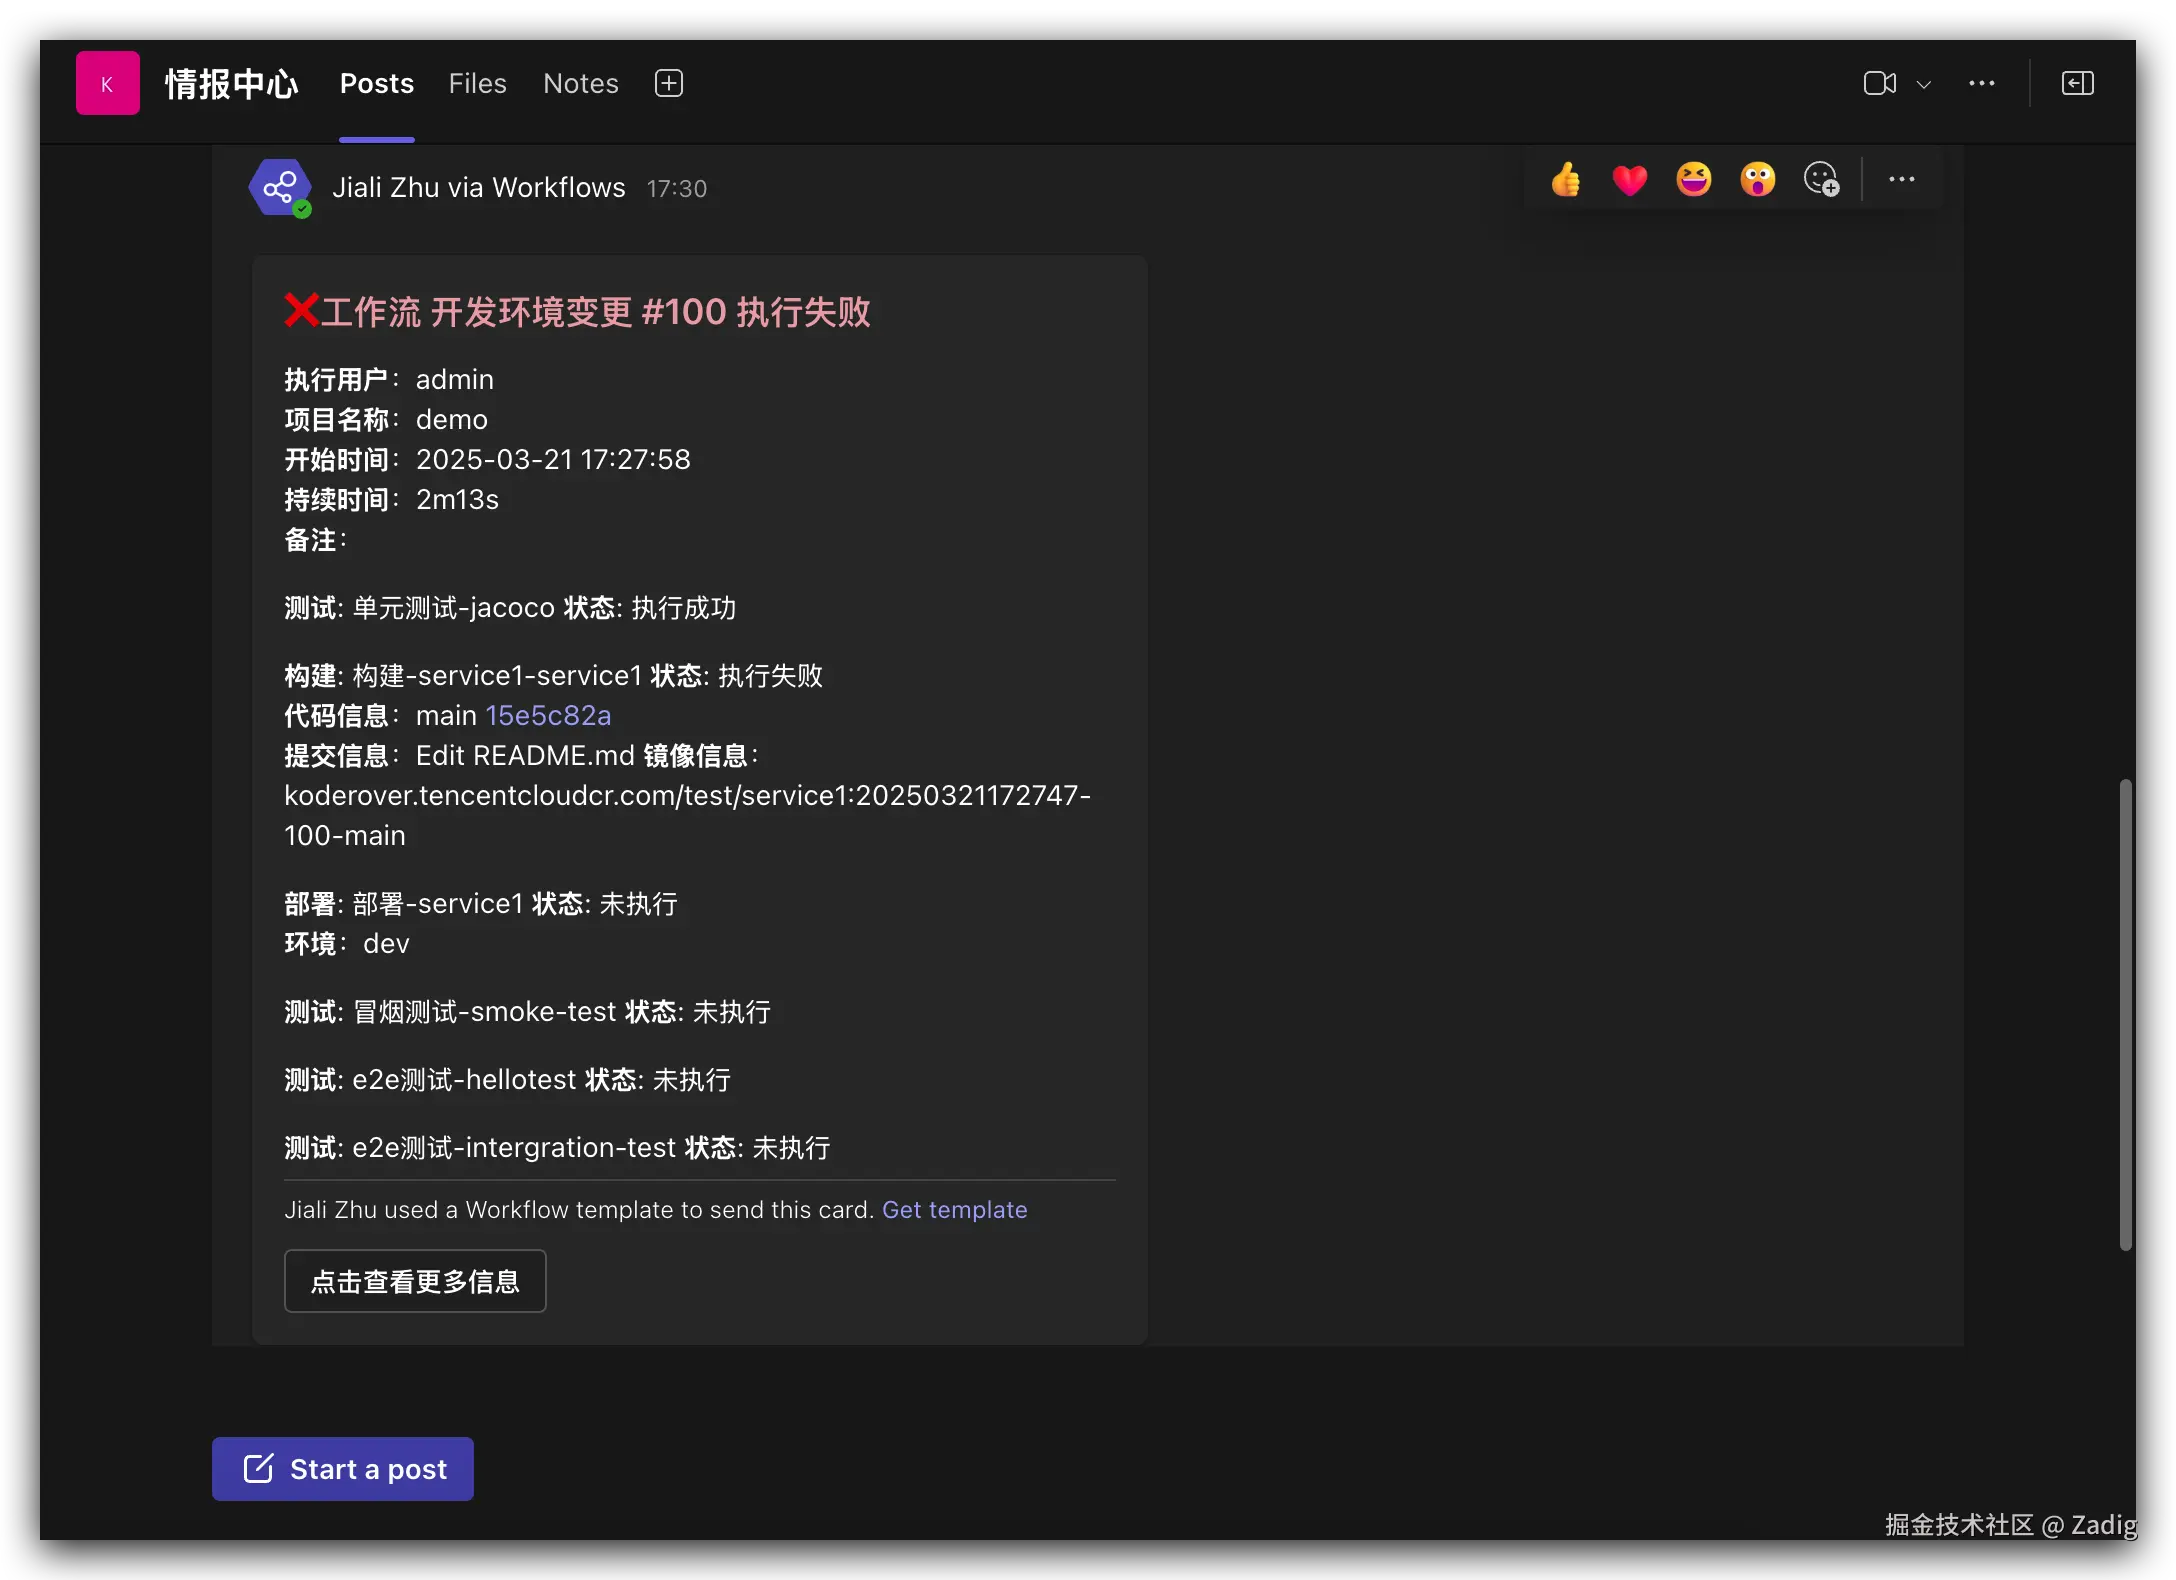The height and width of the screenshot is (1580, 2176).
Task: Click the 情报中心 team avatar
Action: [107, 82]
